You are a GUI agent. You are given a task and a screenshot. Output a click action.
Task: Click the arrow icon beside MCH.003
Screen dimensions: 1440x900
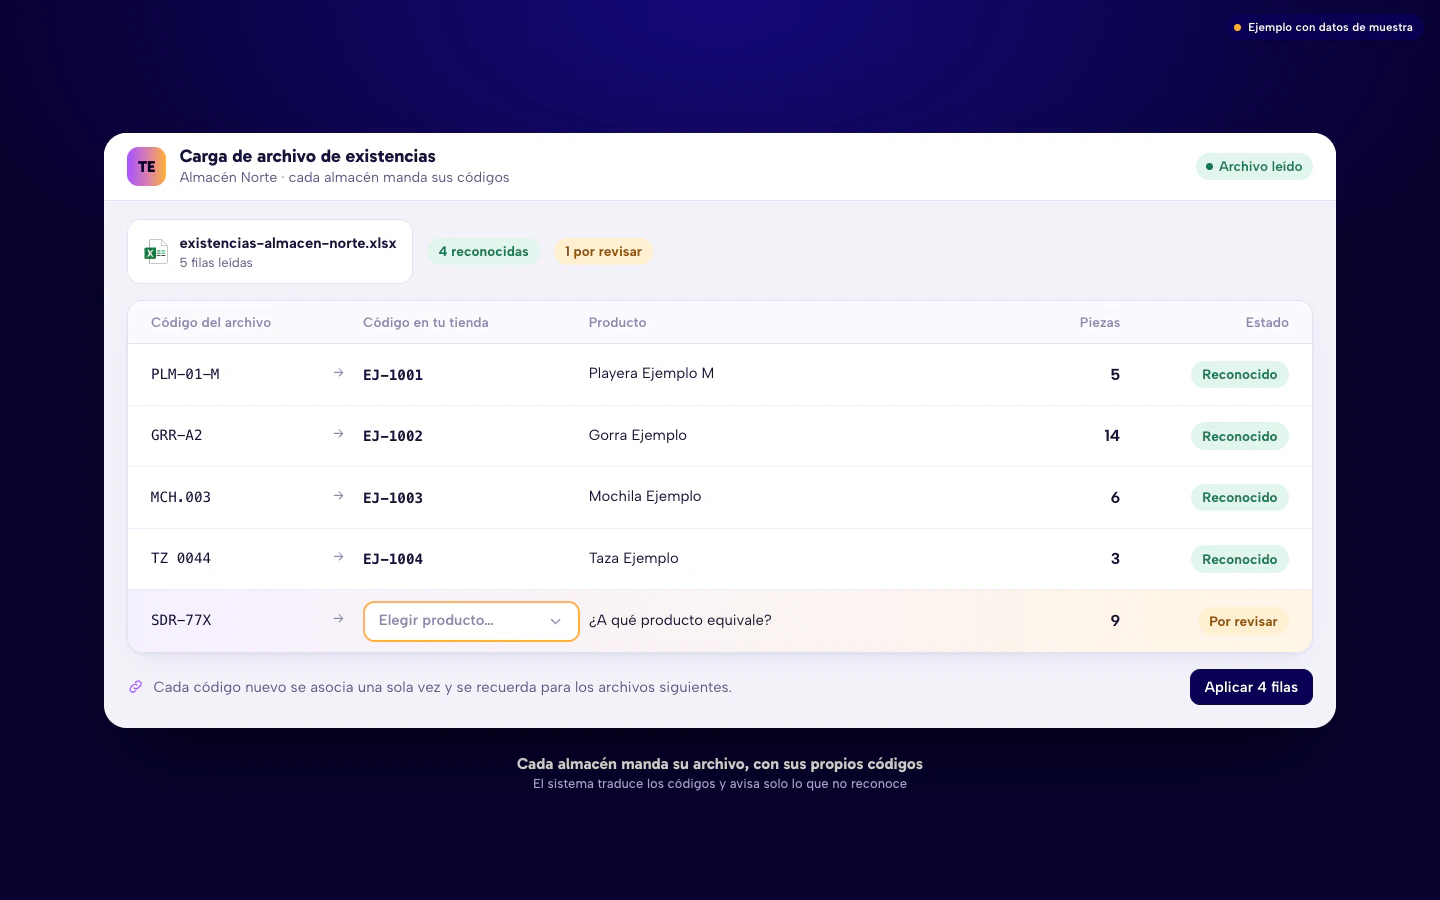tap(338, 496)
